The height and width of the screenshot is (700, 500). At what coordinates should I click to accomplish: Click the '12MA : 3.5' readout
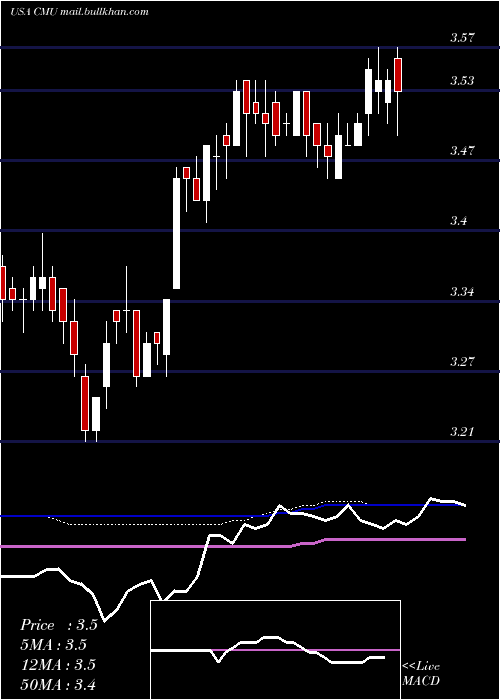point(58,664)
